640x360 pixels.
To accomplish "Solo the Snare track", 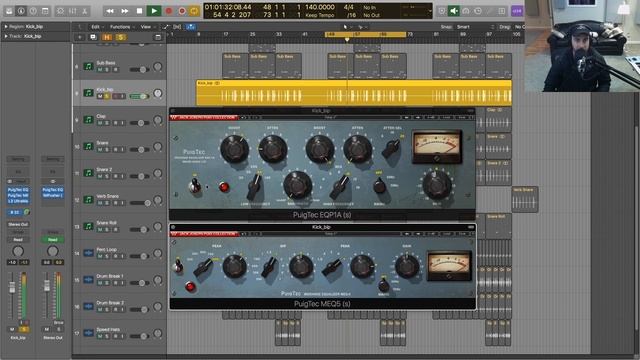I will (107, 150).
